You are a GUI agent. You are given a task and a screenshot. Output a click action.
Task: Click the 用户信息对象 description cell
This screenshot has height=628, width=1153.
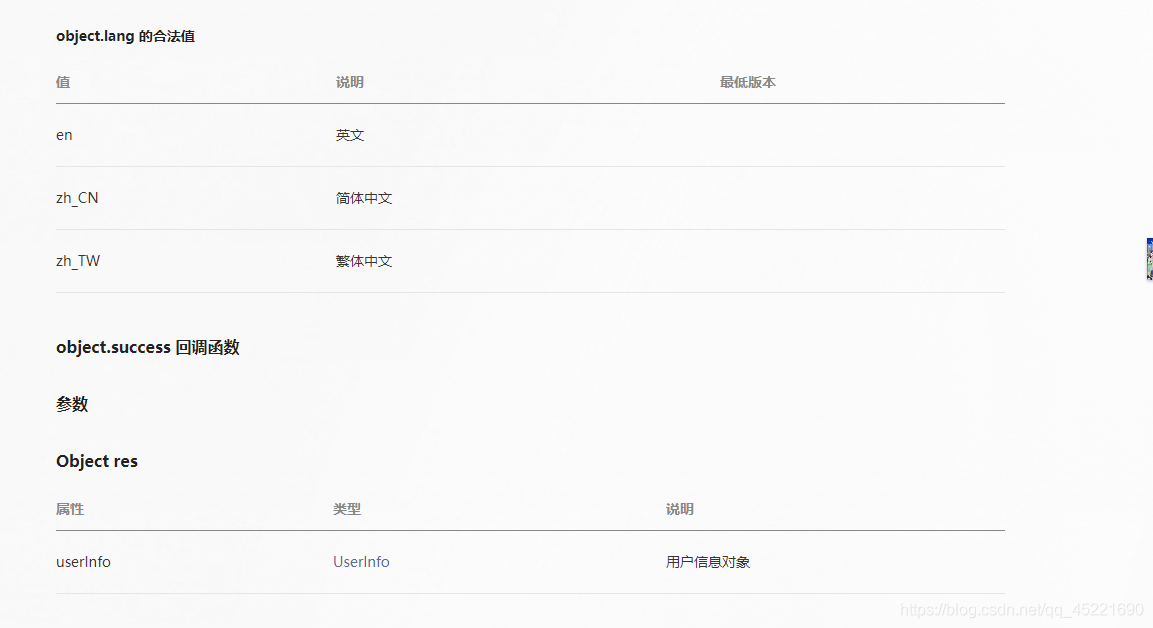point(707,561)
